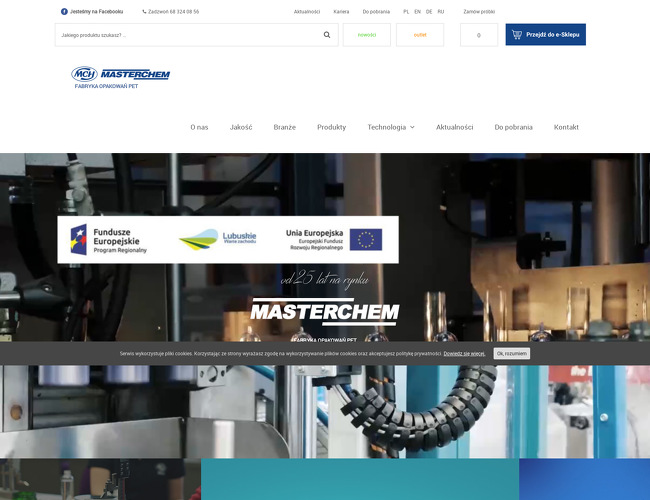Click the teal tile below the hero
This screenshot has height=500, width=650.
(360, 479)
